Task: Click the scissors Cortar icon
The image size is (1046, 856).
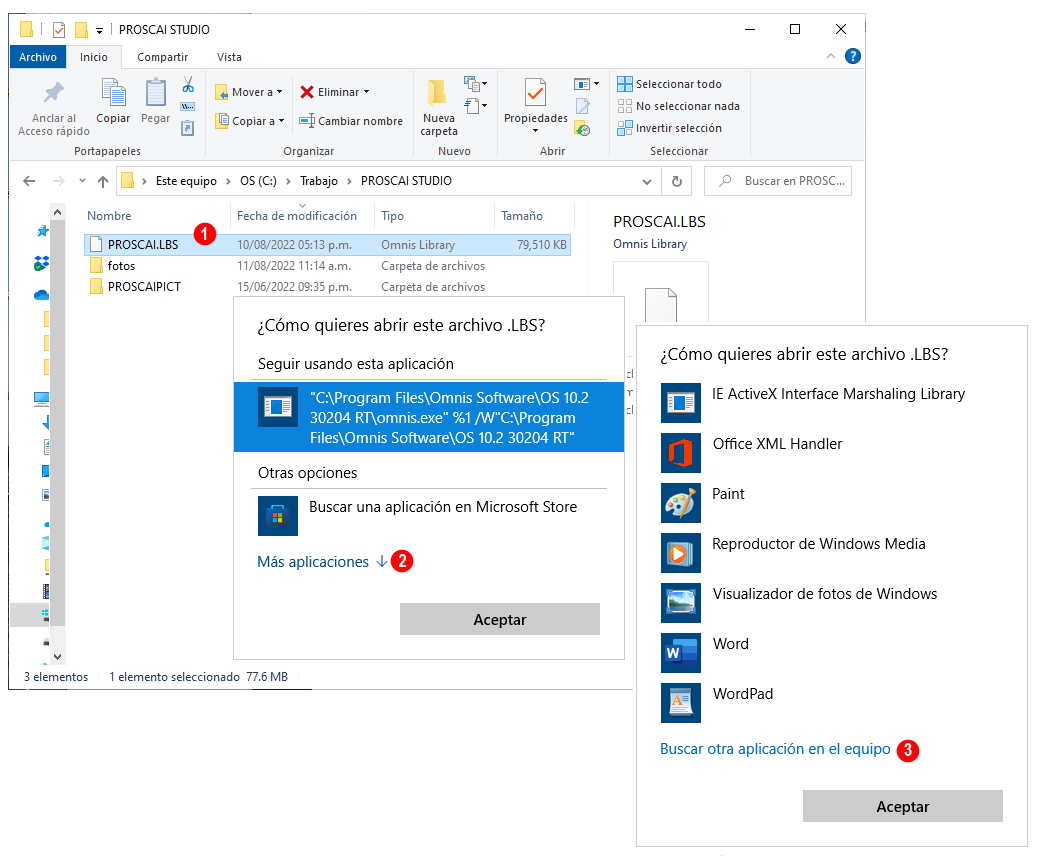Action: [x=188, y=84]
